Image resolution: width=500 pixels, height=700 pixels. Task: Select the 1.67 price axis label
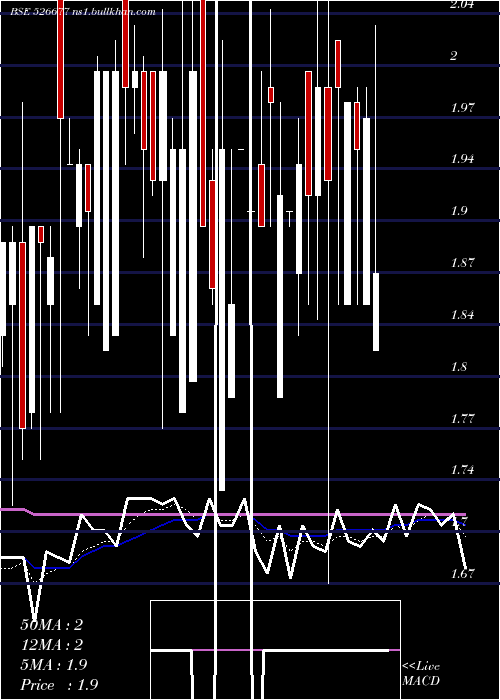tap(462, 574)
